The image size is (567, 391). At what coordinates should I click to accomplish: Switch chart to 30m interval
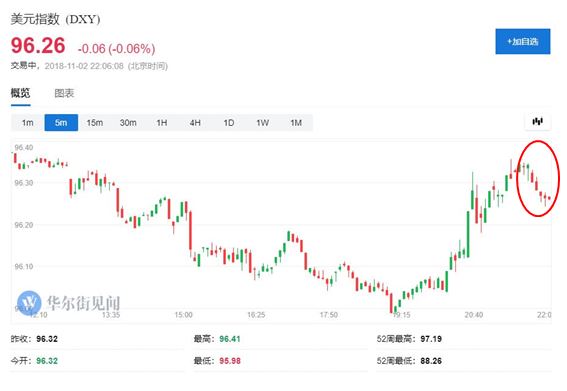click(128, 123)
